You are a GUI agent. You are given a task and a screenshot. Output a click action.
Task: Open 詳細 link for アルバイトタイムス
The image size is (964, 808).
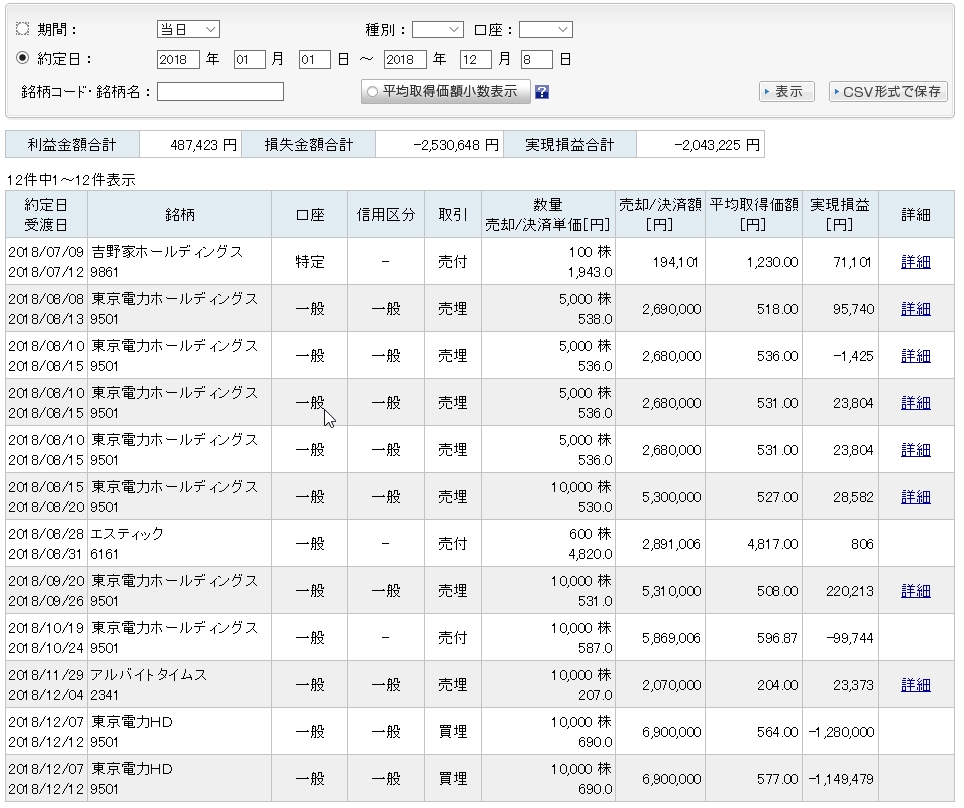(x=915, y=685)
